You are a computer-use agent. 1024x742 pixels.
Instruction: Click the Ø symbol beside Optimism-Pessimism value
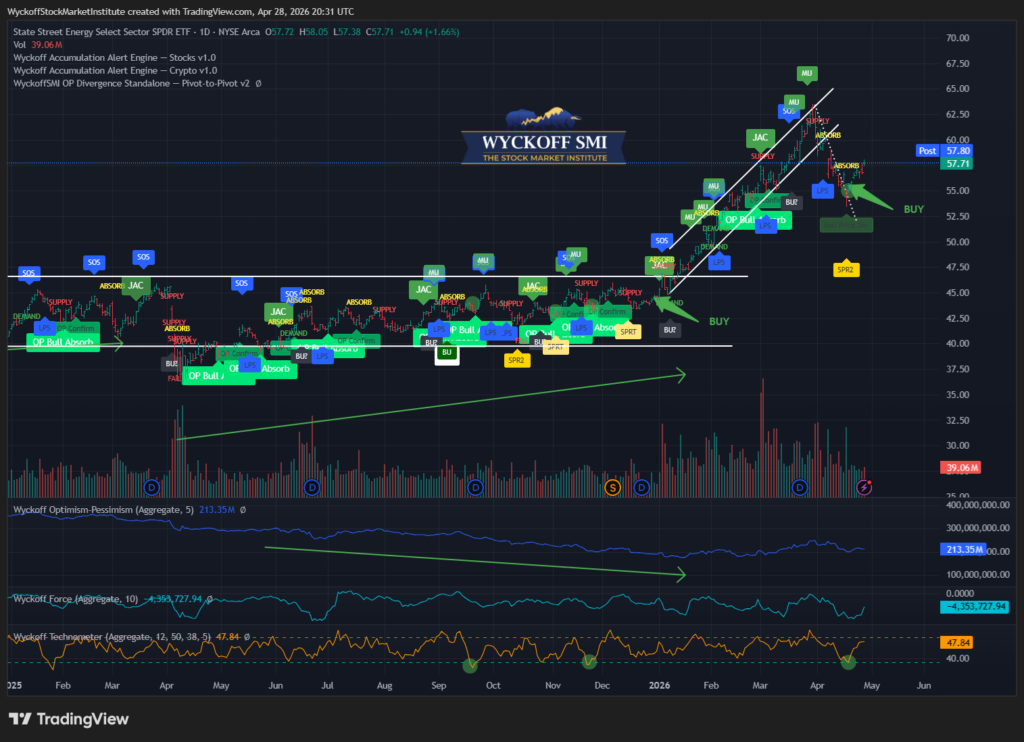click(243, 510)
